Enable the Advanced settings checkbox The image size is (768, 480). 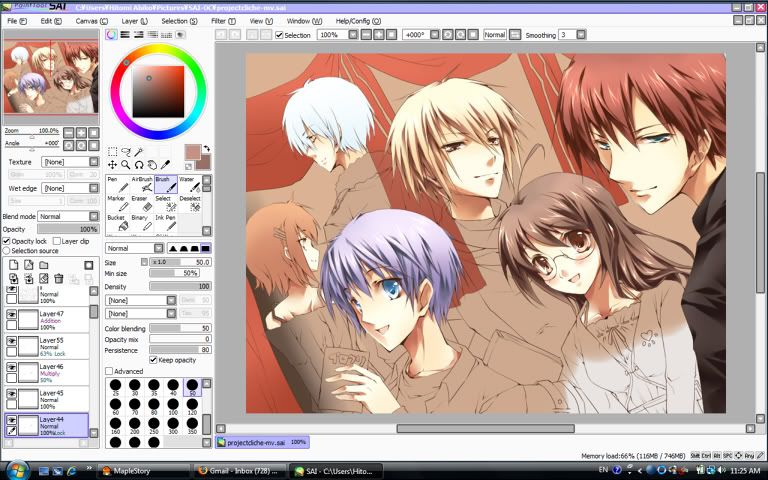tap(109, 371)
